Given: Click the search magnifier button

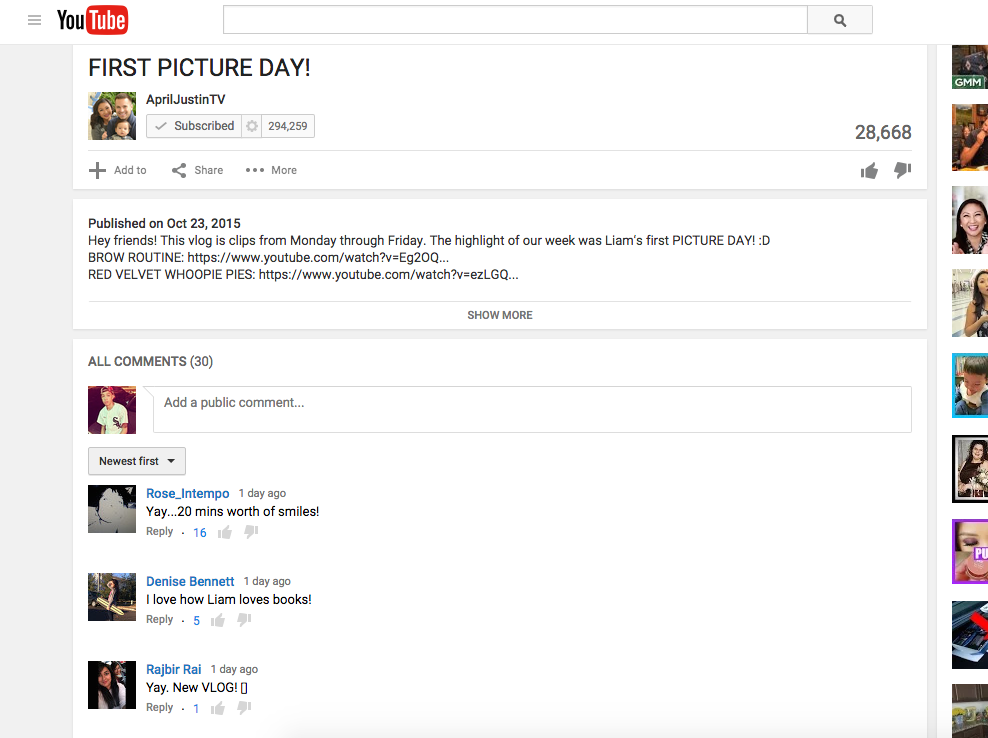Looking at the screenshot, I should 840,20.
